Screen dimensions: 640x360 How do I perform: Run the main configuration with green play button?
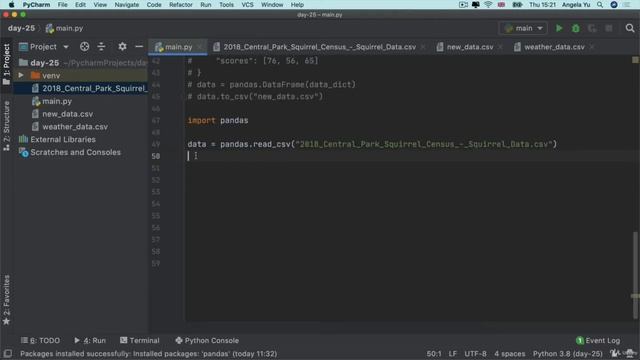click(x=559, y=28)
